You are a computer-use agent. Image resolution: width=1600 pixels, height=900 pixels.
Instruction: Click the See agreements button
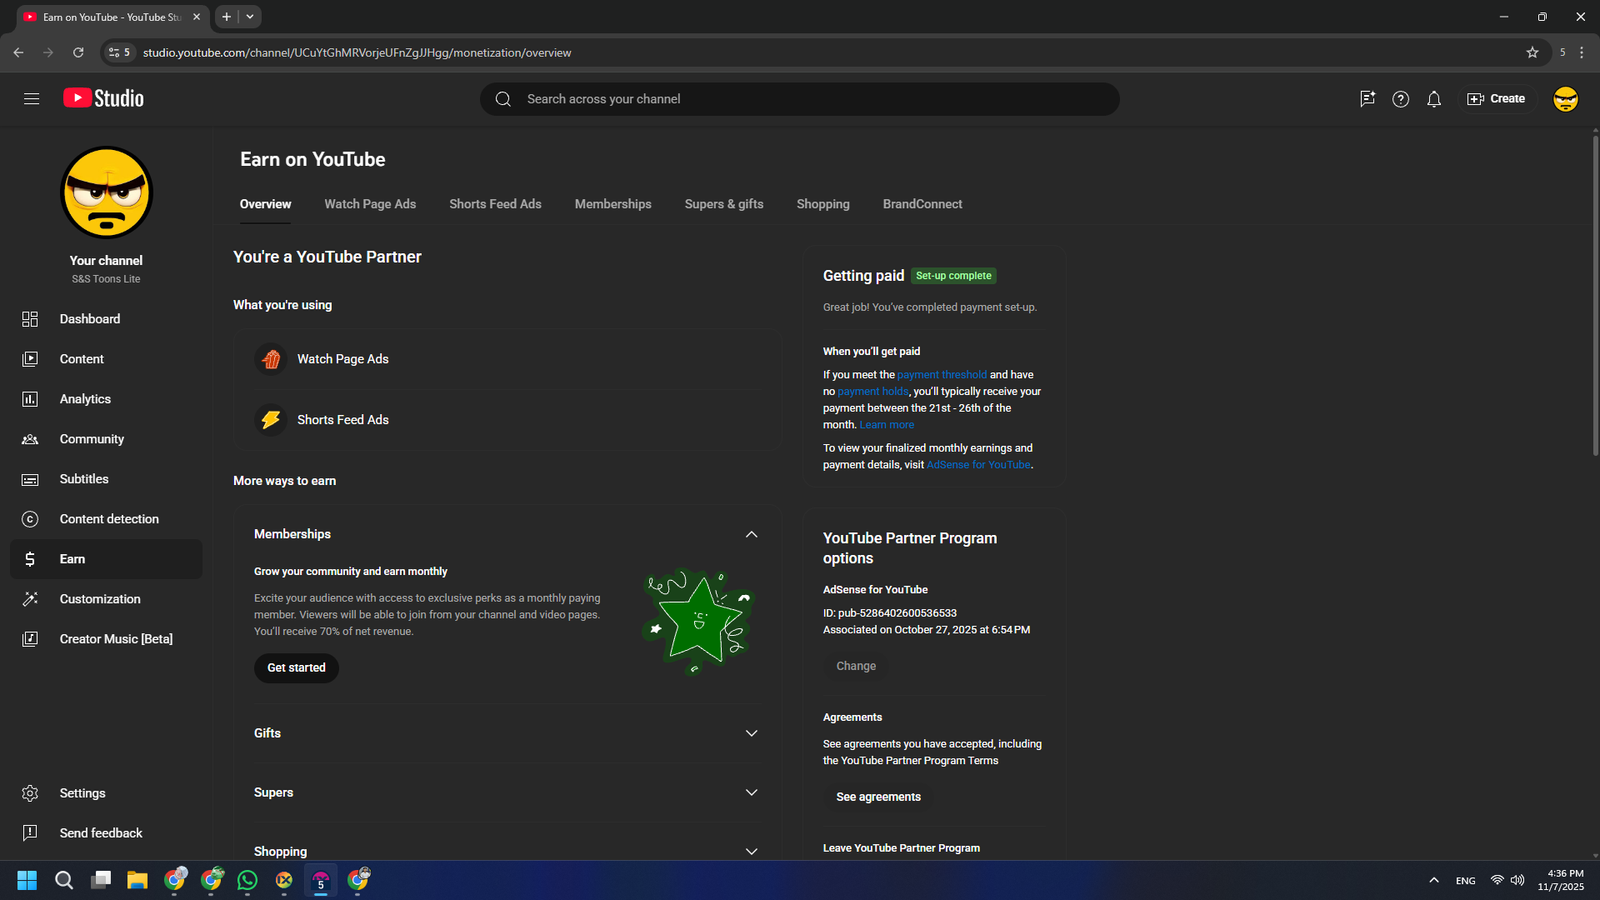pyautogui.click(x=878, y=797)
